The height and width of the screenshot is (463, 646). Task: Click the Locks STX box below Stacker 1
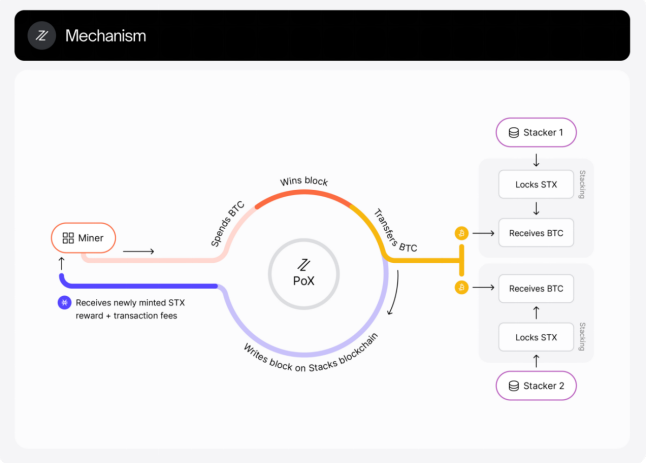point(536,184)
